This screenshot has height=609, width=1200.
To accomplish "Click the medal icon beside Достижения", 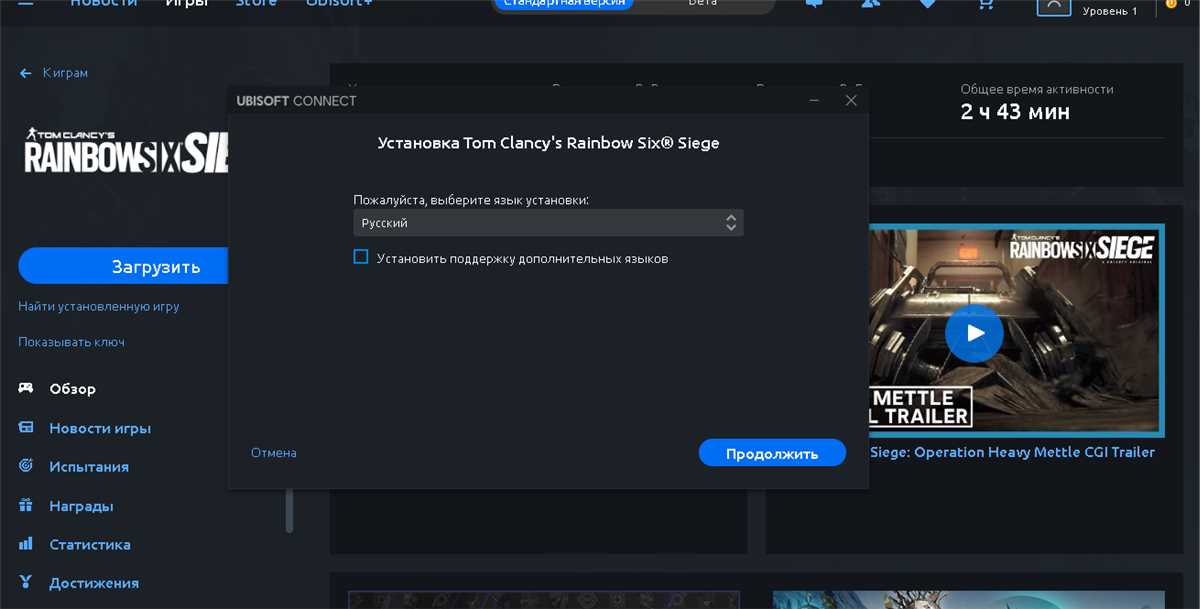I will coord(25,582).
